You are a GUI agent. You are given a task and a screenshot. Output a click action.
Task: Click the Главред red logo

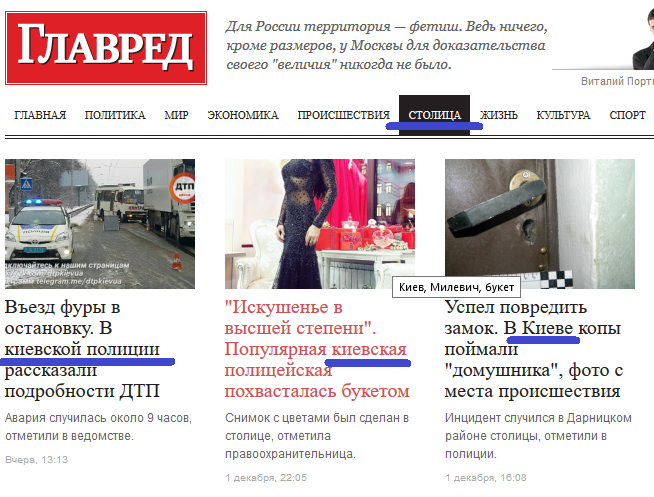(x=106, y=48)
